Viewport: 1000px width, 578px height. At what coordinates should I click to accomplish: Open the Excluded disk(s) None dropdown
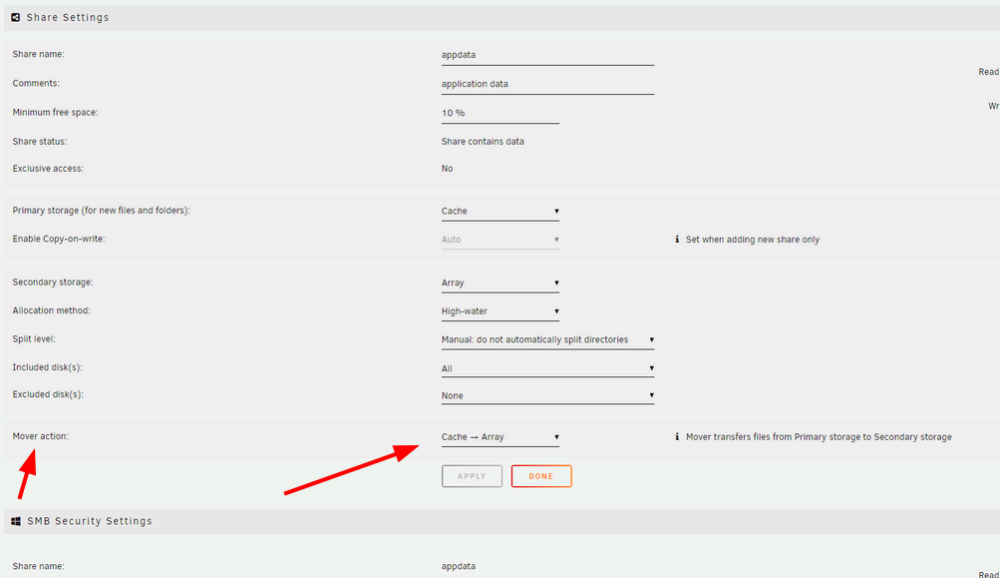point(548,396)
